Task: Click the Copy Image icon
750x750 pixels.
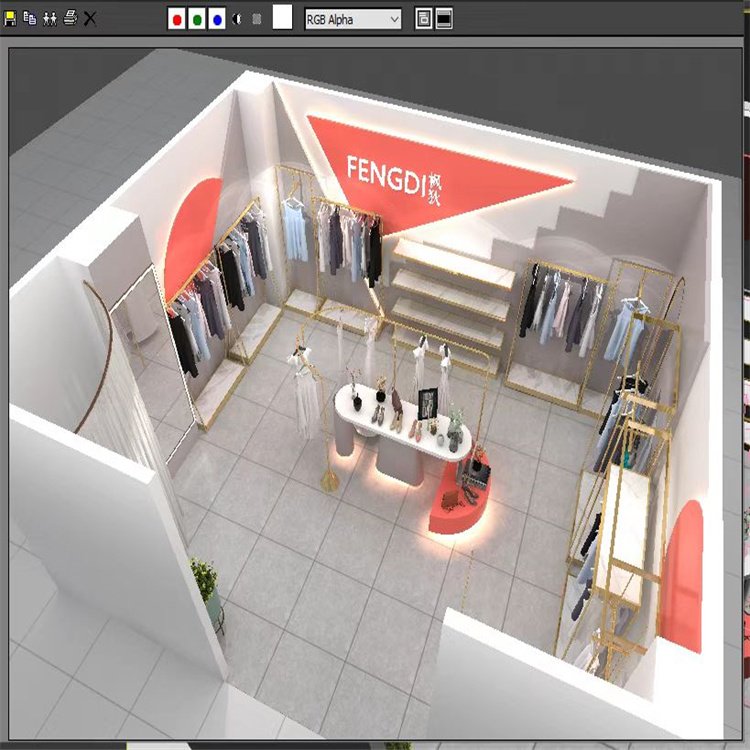Action: tap(30, 19)
